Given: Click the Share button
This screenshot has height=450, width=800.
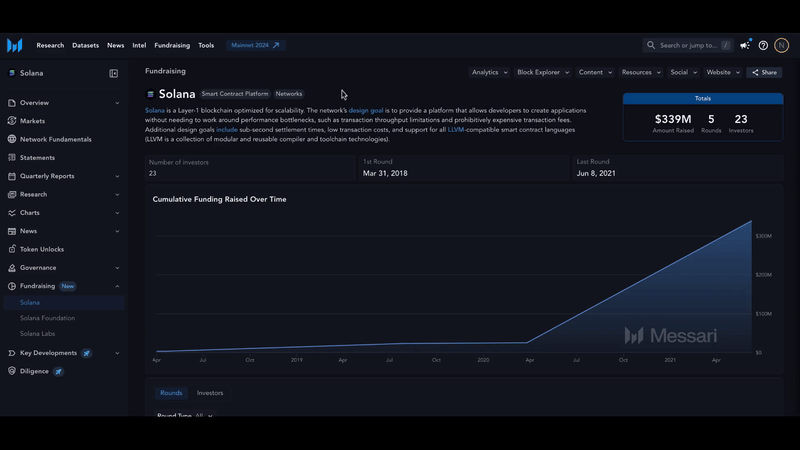Looking at the screenshot, I should click(x=764, y=72).
